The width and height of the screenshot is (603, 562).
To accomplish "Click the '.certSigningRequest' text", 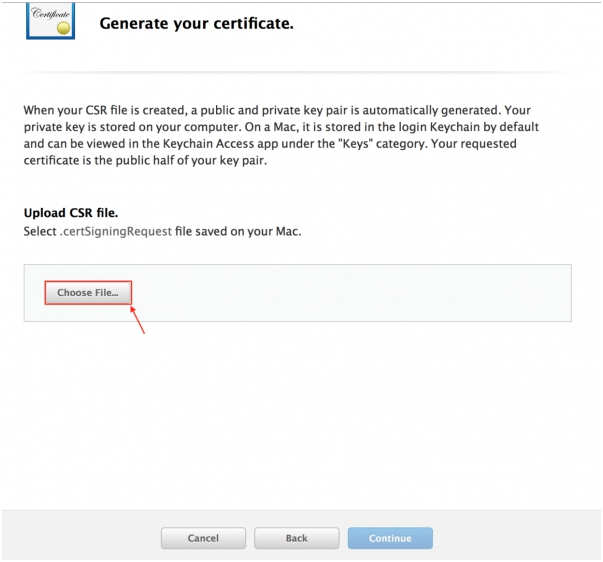I will [x=110, y=232].
